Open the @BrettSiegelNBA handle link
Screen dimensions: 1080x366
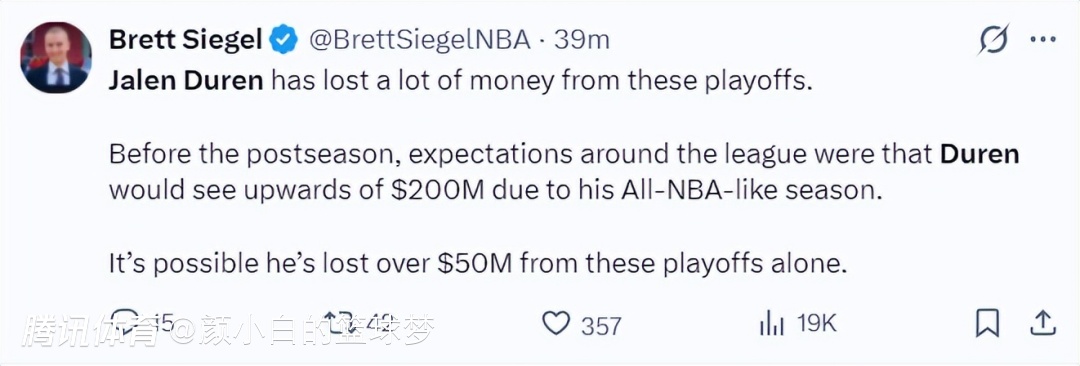[420, 40]
